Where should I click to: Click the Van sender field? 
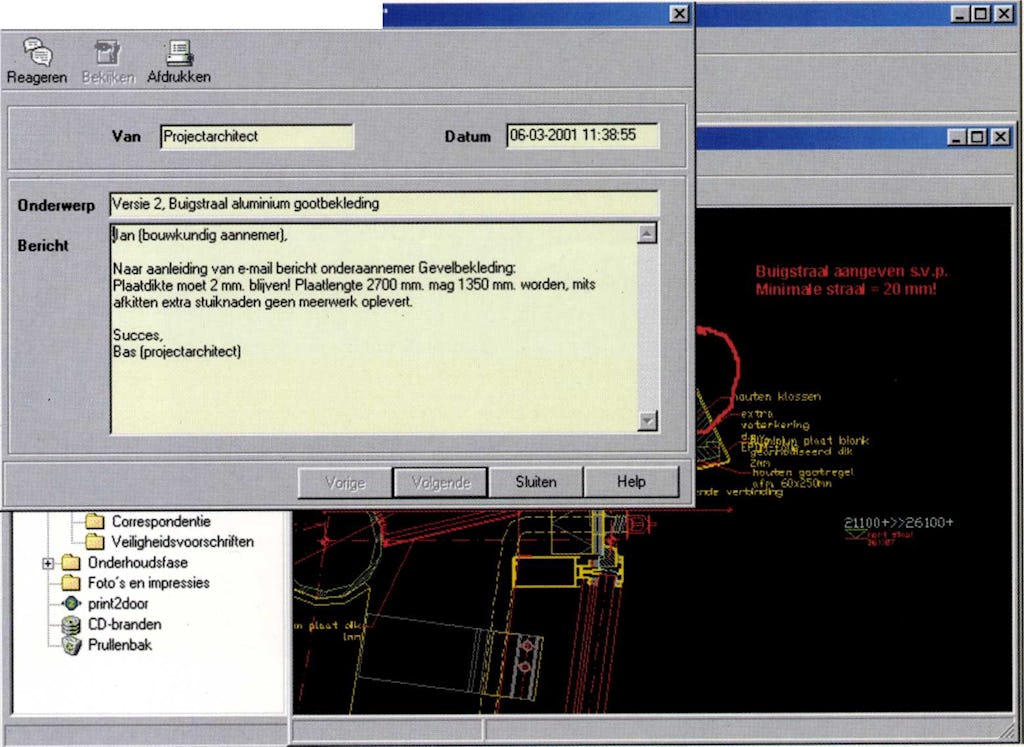point(256,136)
